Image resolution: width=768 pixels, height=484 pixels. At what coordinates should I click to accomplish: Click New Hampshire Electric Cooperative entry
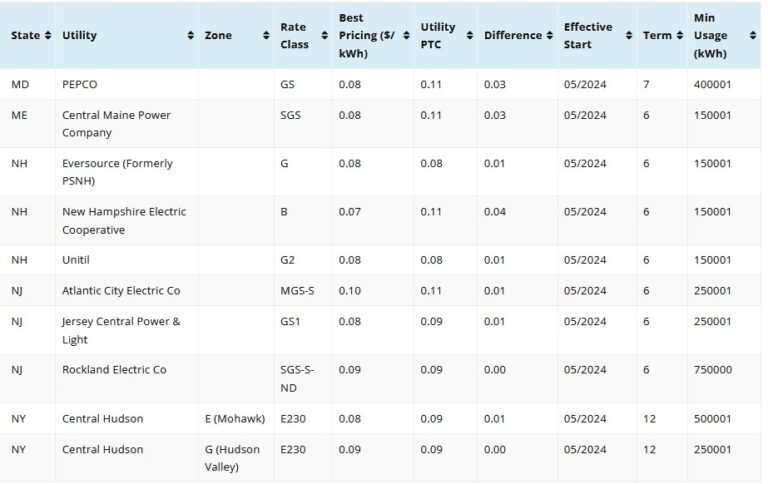pyautogui.click(x=124, y=221)
